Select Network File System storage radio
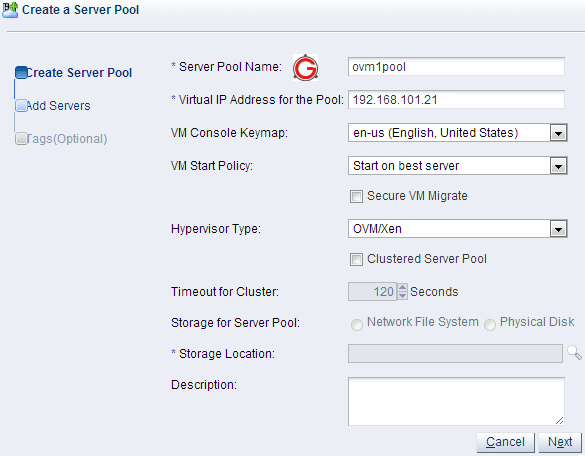This screenshot has width=585, height=456. click(x=357, y=325)
